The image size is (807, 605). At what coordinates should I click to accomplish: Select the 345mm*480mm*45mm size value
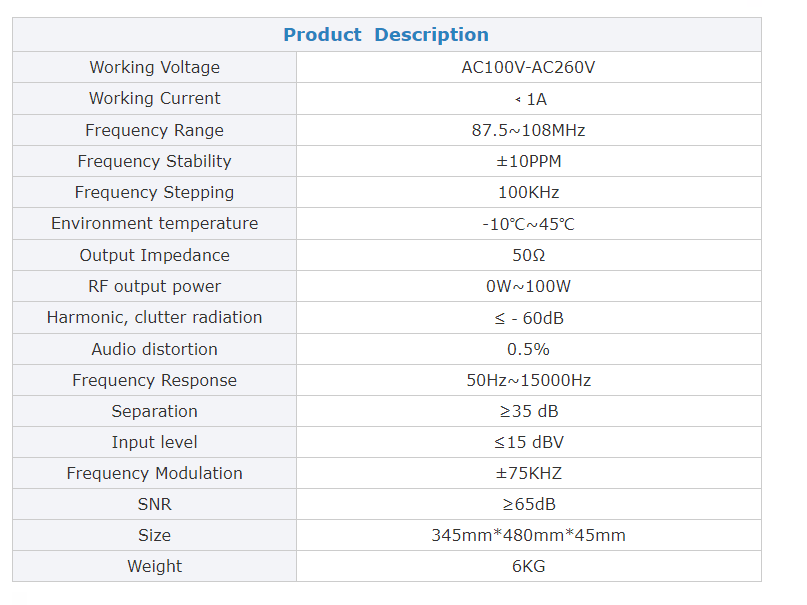(x=528, y=535)
